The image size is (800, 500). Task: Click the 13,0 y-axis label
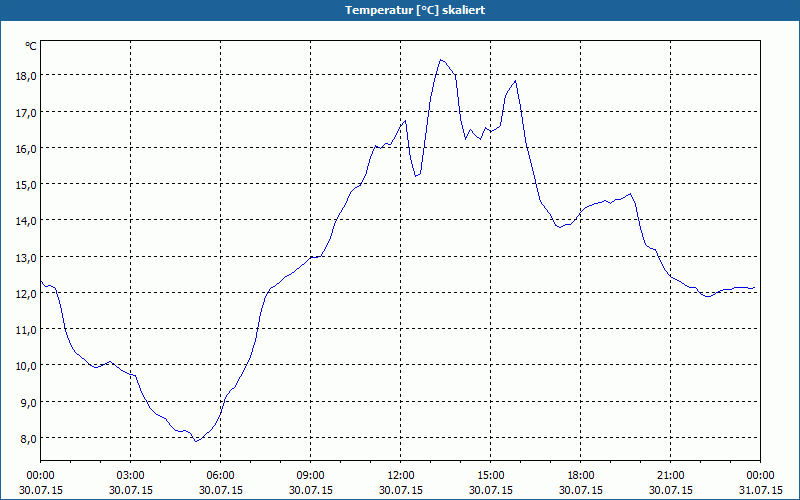(x=27, y=257)
